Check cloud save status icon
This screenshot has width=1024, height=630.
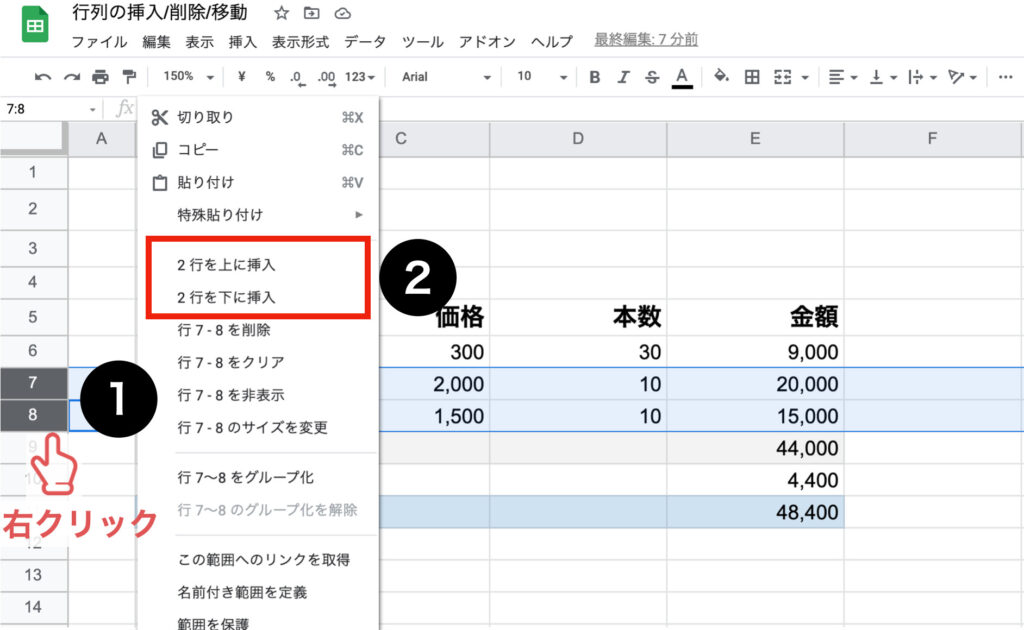342,13
